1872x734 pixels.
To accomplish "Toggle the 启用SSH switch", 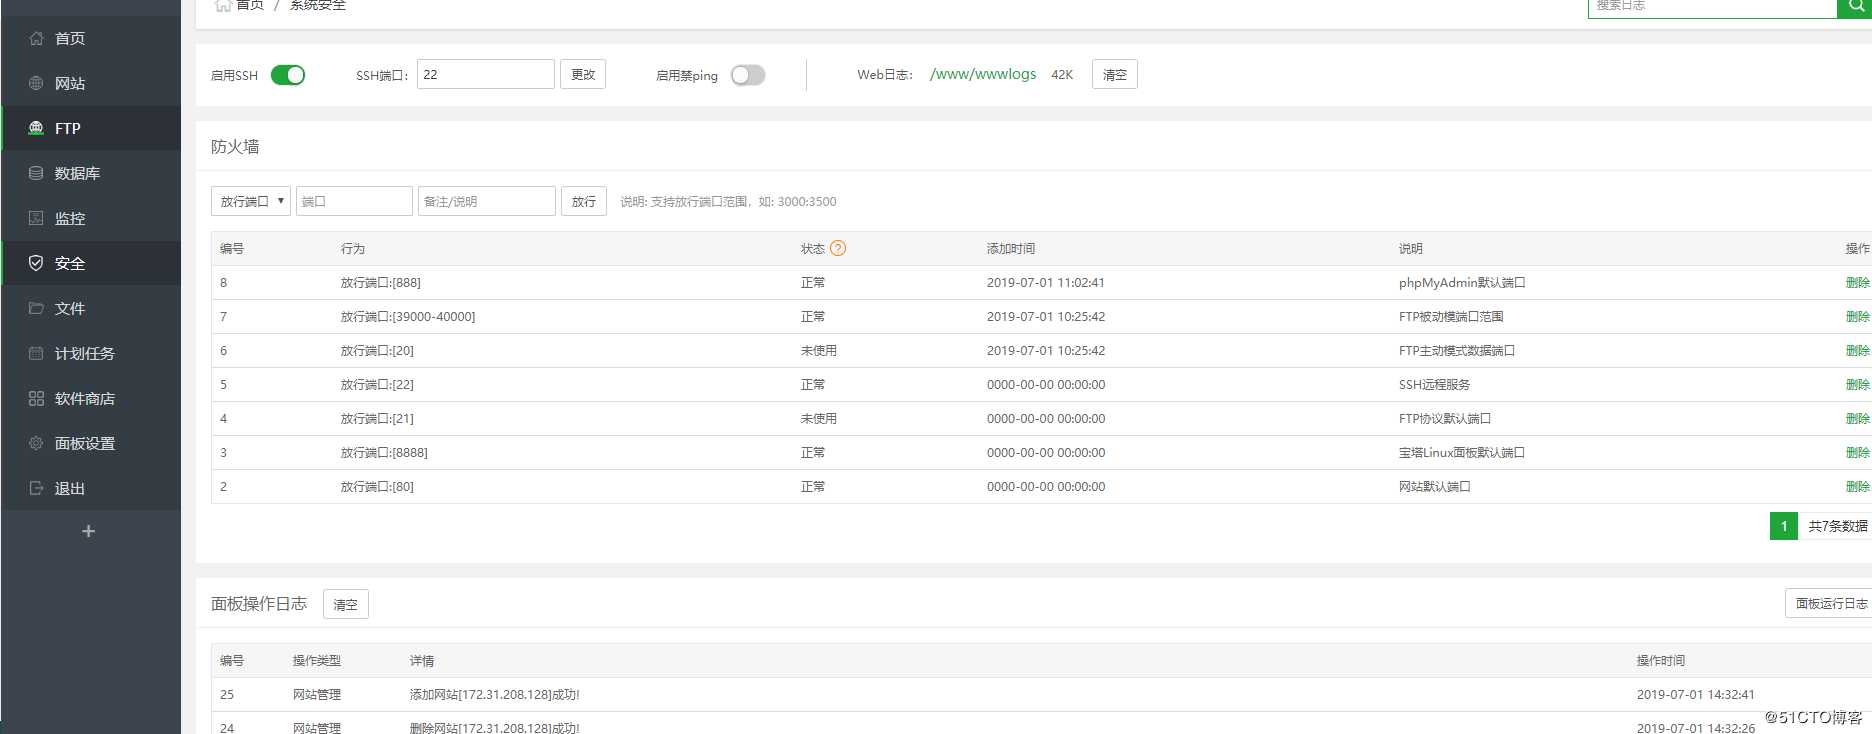I will [x=288, y=75].
